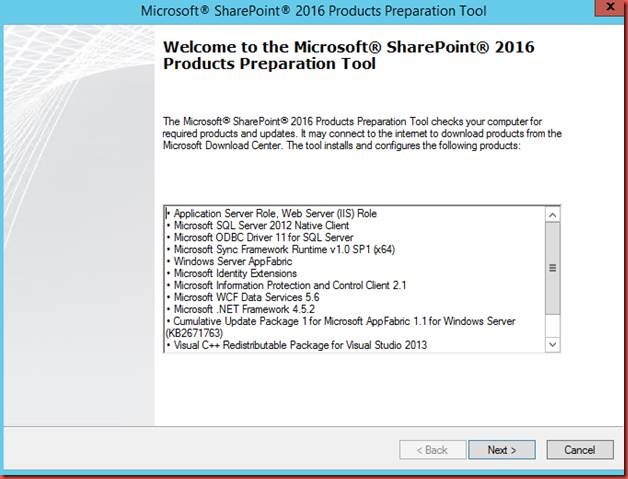The height and width of the screenshot is (479, 628).
Task: Select "Cumulative Update Package 1 for Microsoft AppFabric" line
Action: click(x=341, y=321)
